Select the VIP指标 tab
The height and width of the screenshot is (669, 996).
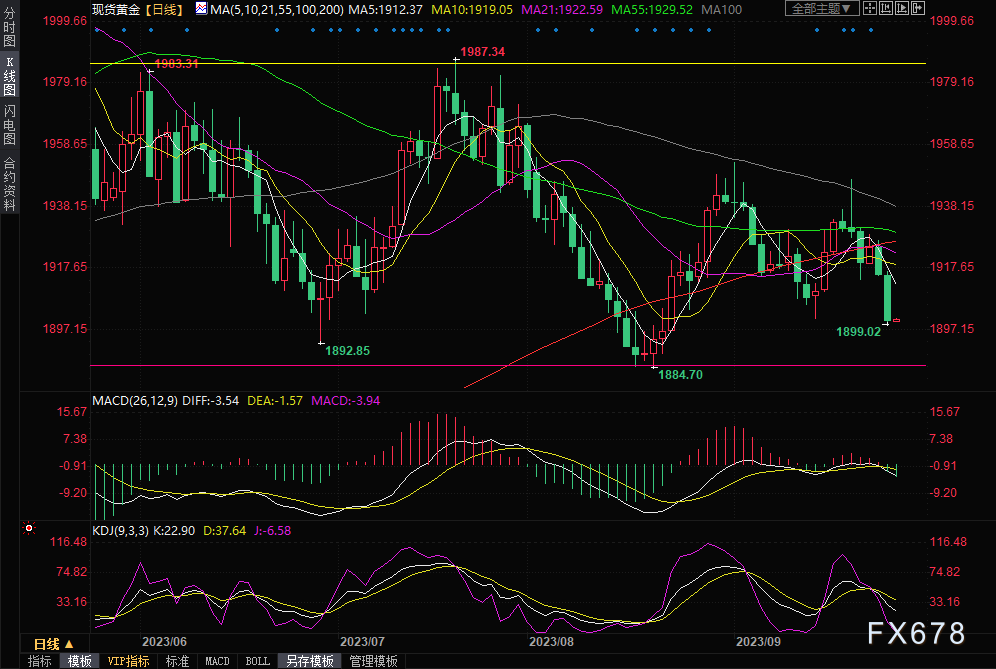tap(128, 661)
